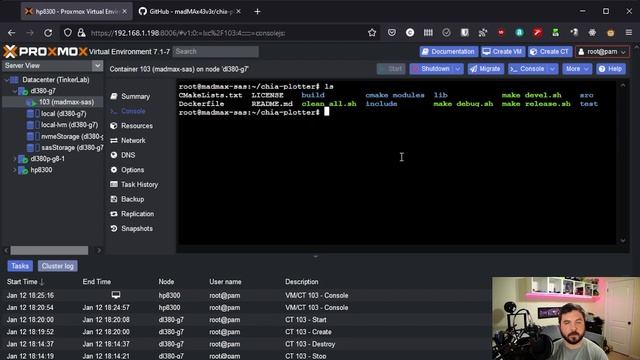The height and width of the screenshot is (360, 640).
Task: Open a new browser tab
Action: point(257,11)
